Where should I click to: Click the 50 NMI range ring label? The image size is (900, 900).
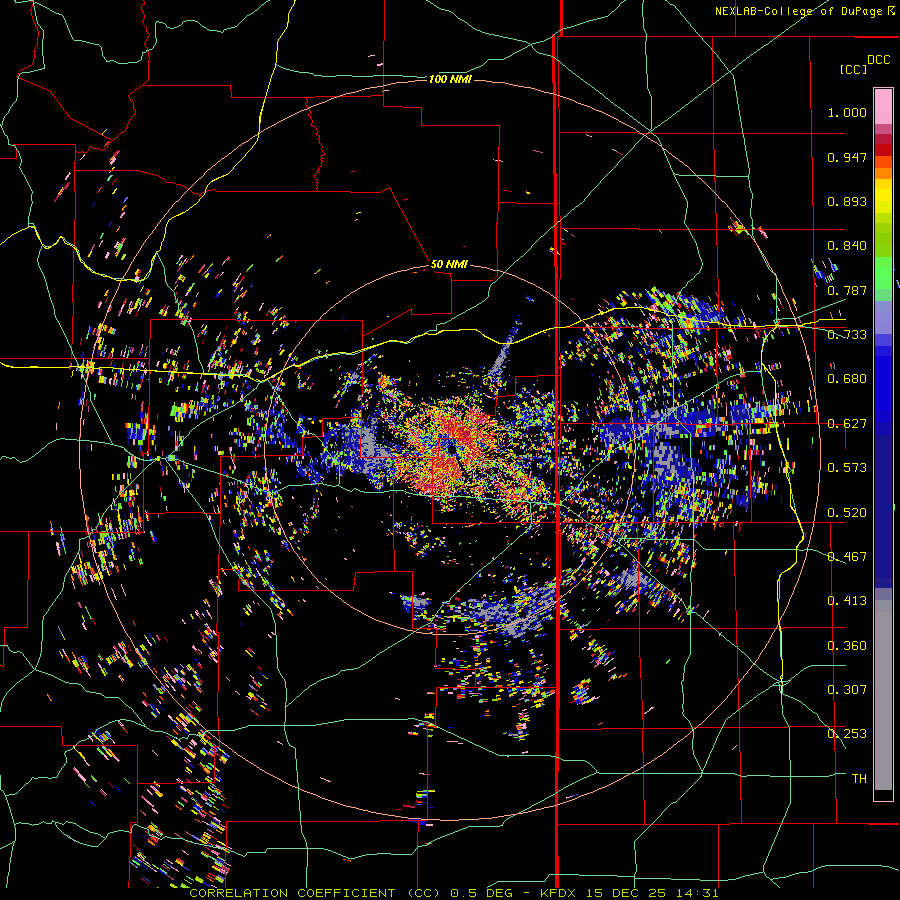(x=449, y=264)
